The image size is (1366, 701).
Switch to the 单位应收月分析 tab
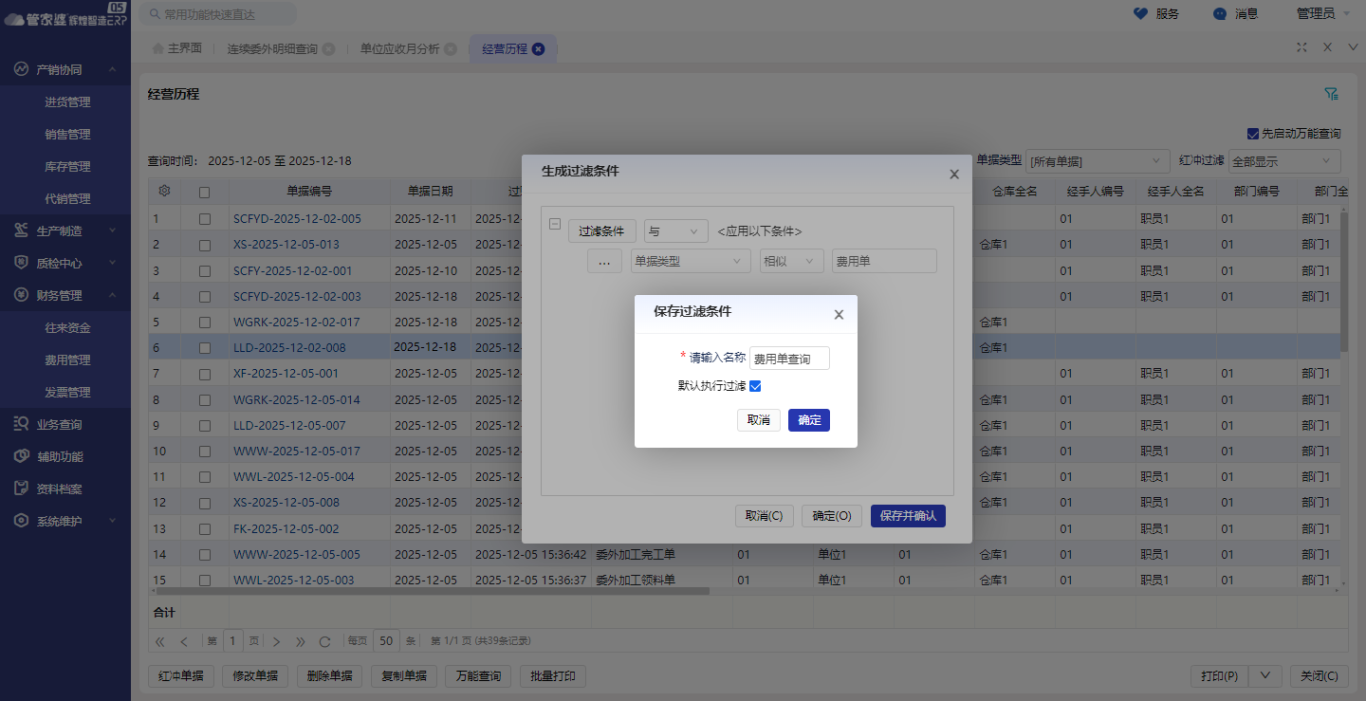(399, 49)
